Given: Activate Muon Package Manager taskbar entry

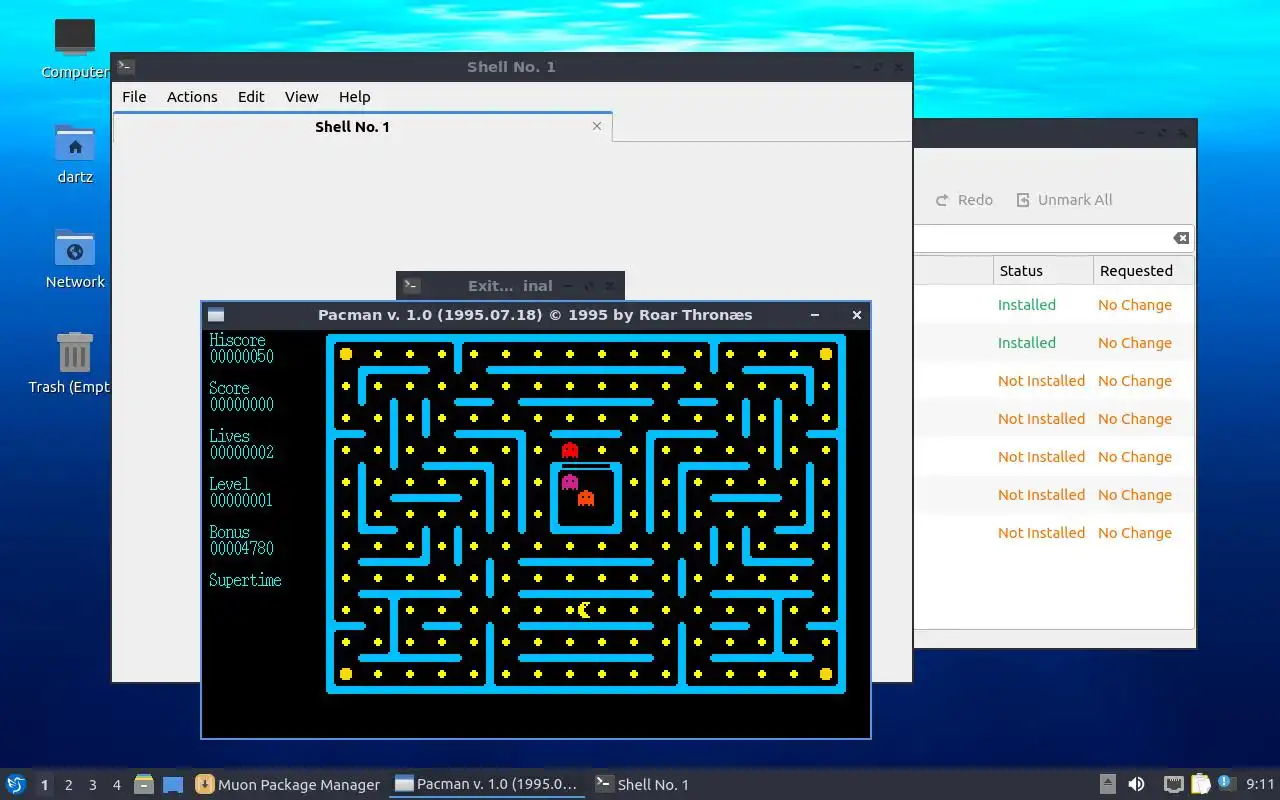Looking at the screenshot, I should 288,785.
